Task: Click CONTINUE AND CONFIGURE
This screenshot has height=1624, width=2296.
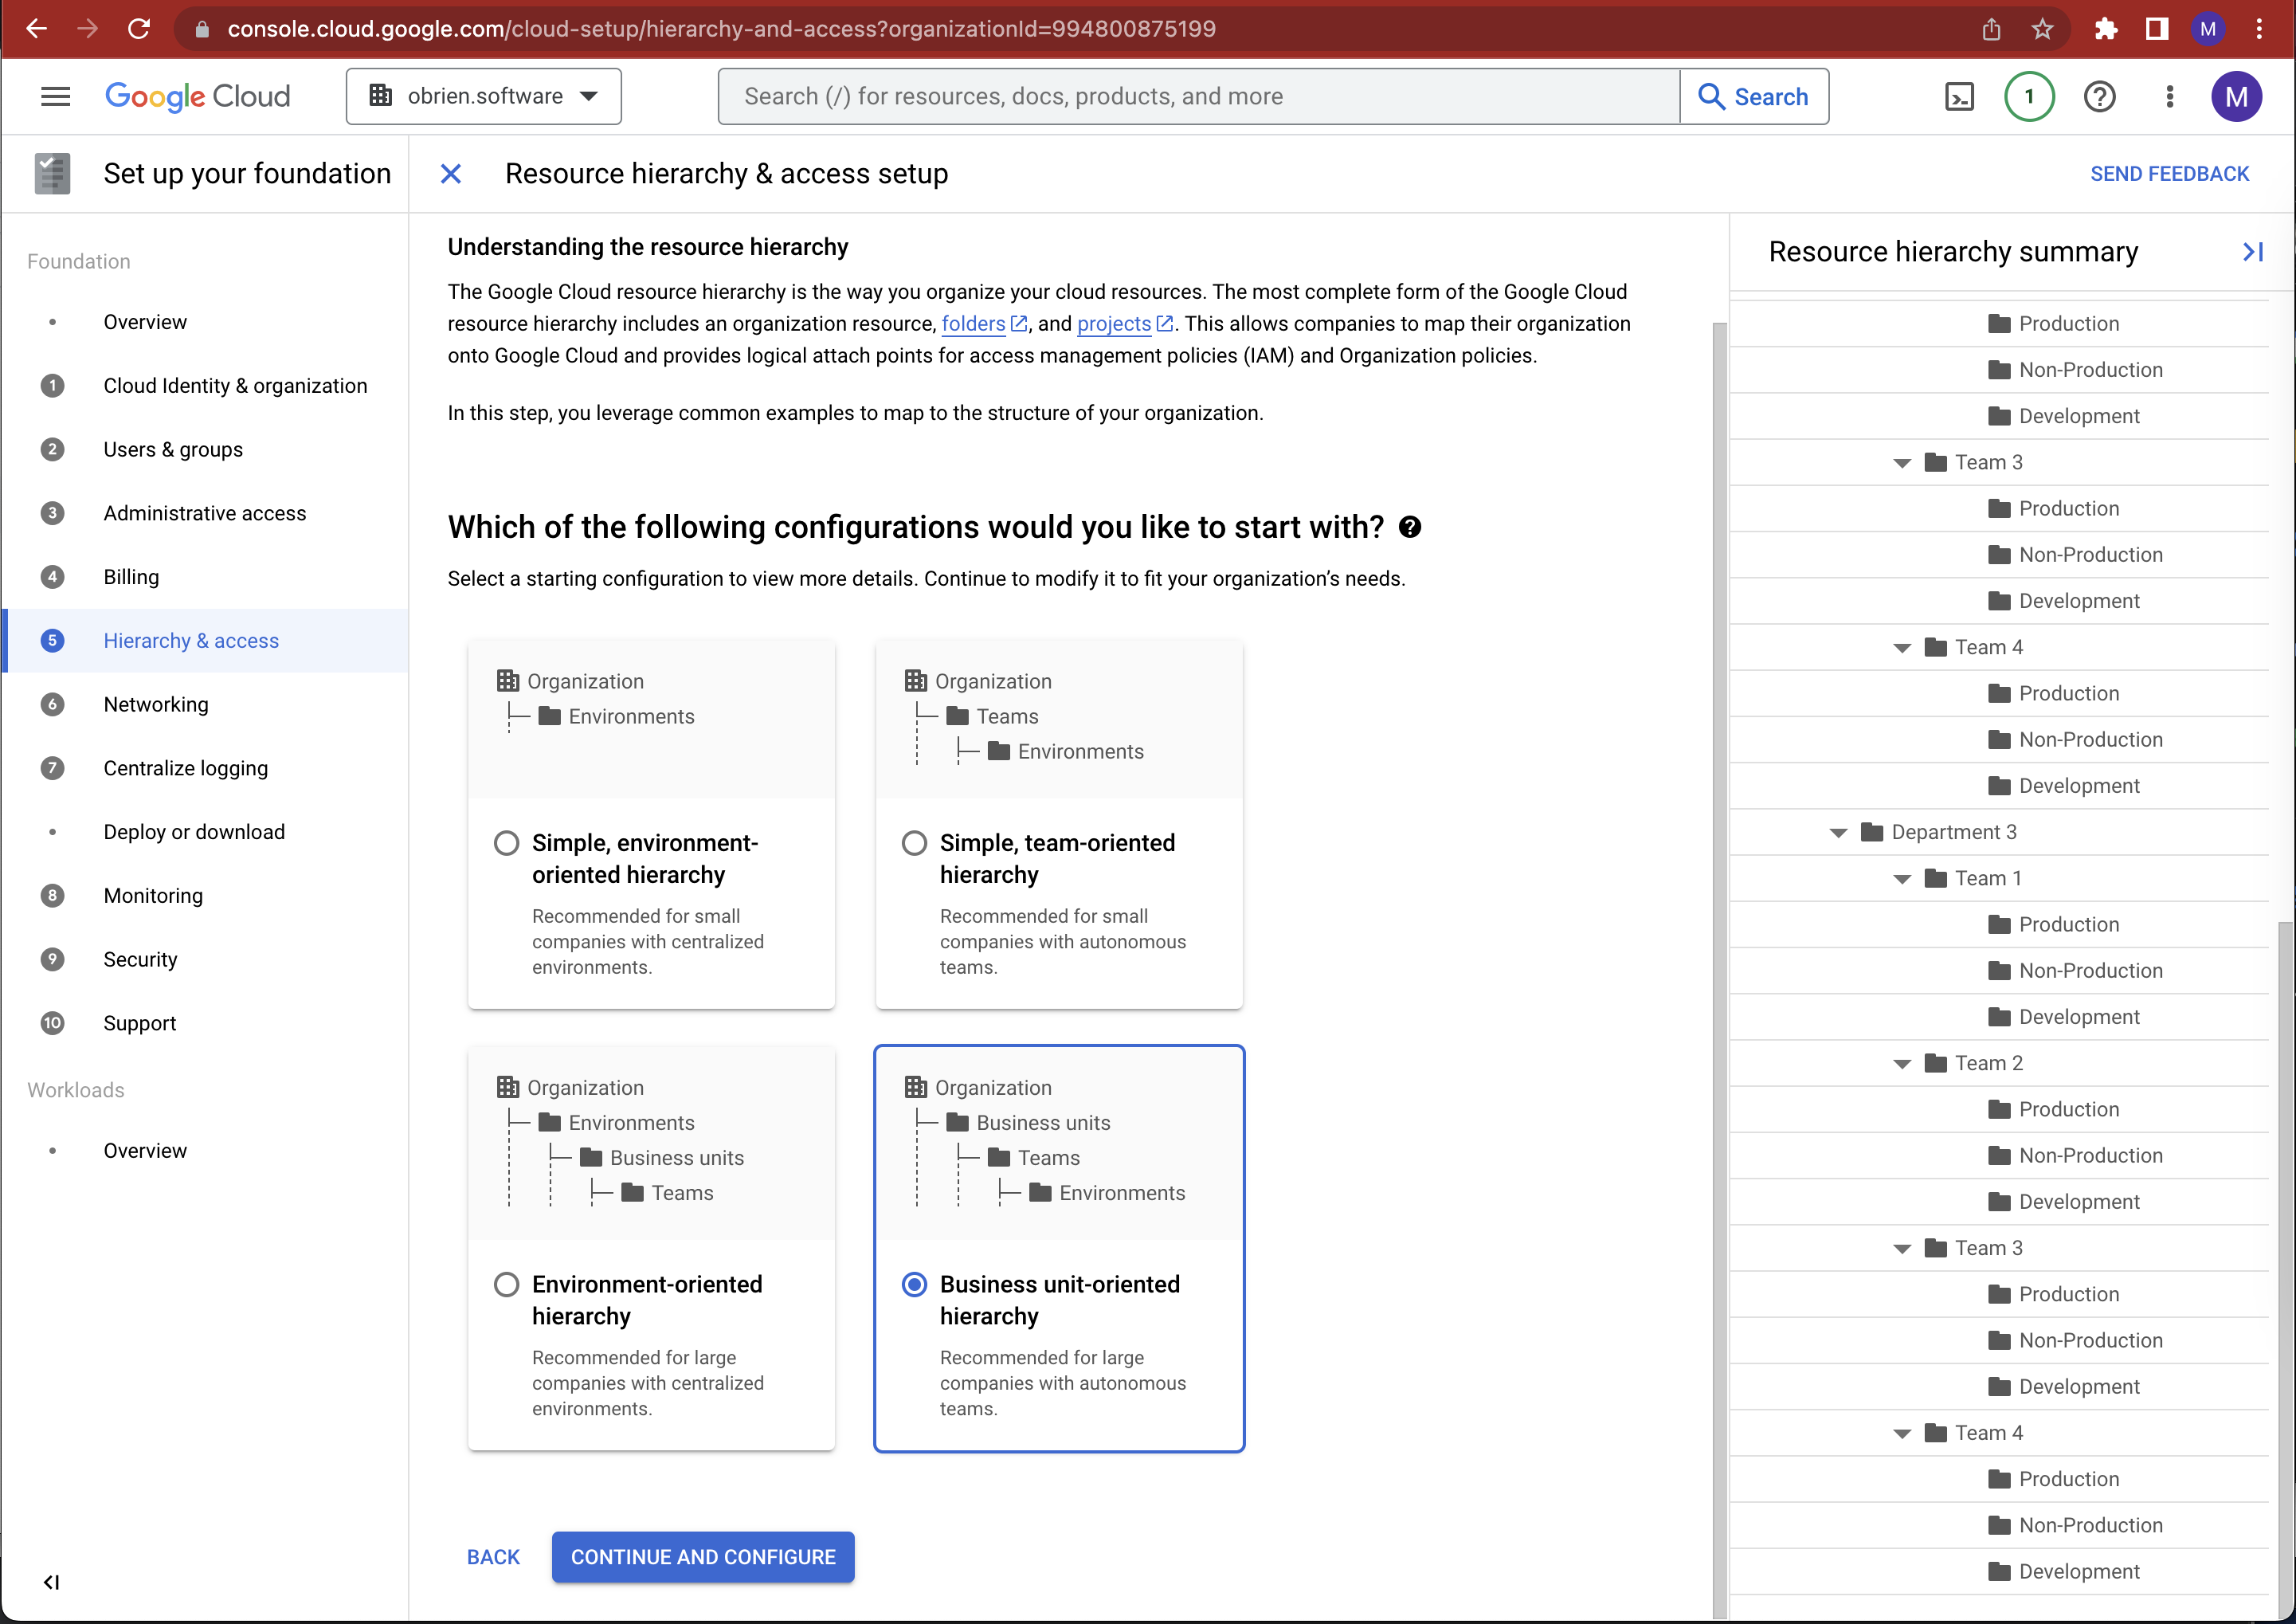Action: pyautogui.click(x=703, y=1557)
